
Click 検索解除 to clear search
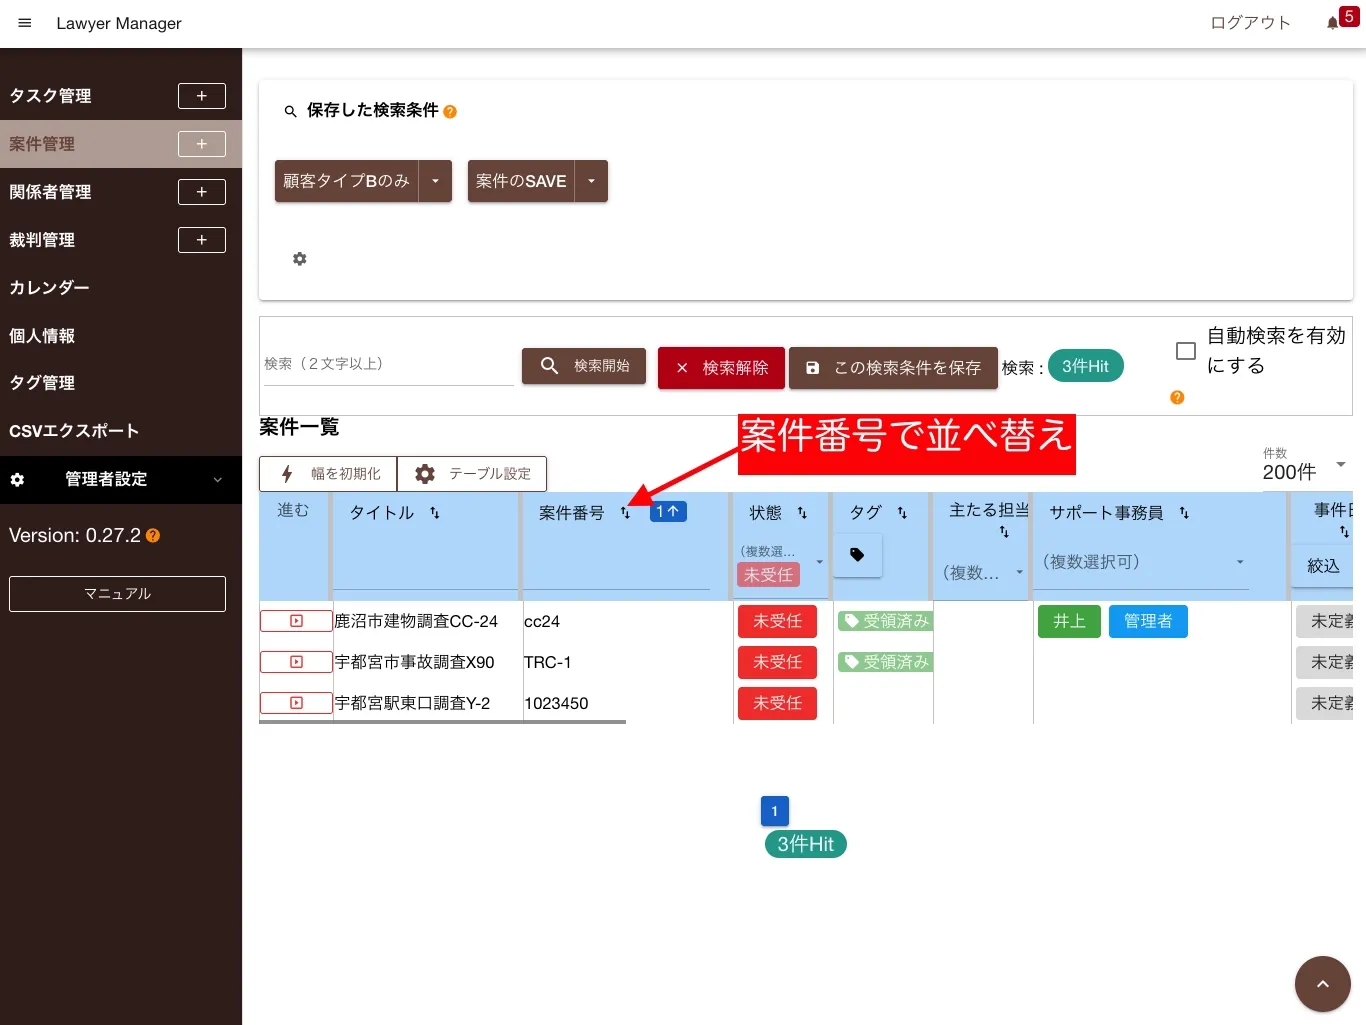pos(721,368)
